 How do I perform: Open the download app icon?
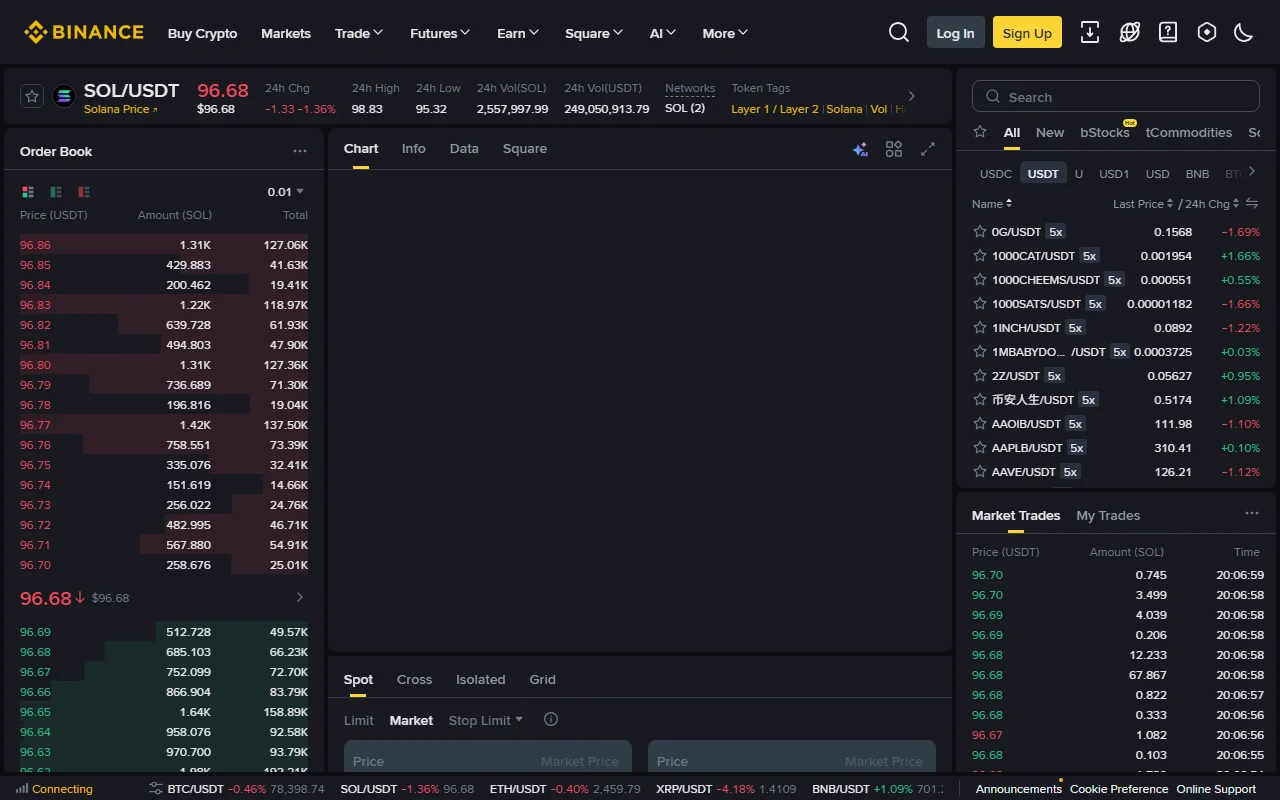(x=1090, y=33)
